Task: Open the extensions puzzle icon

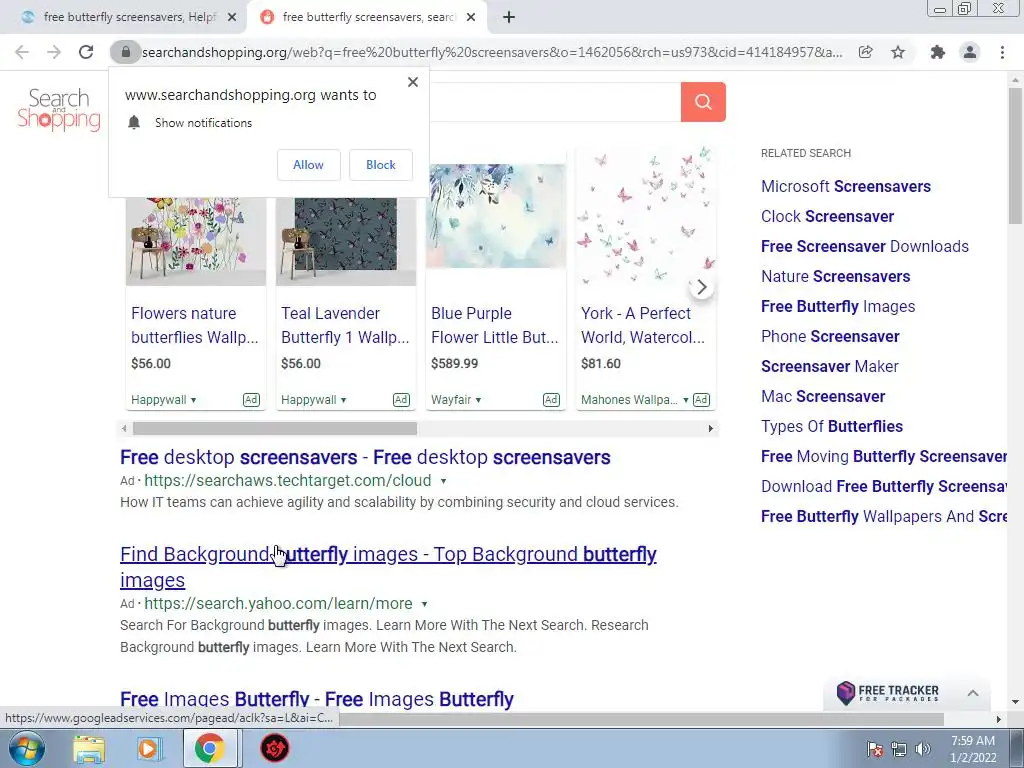Action: pos(938,52)
